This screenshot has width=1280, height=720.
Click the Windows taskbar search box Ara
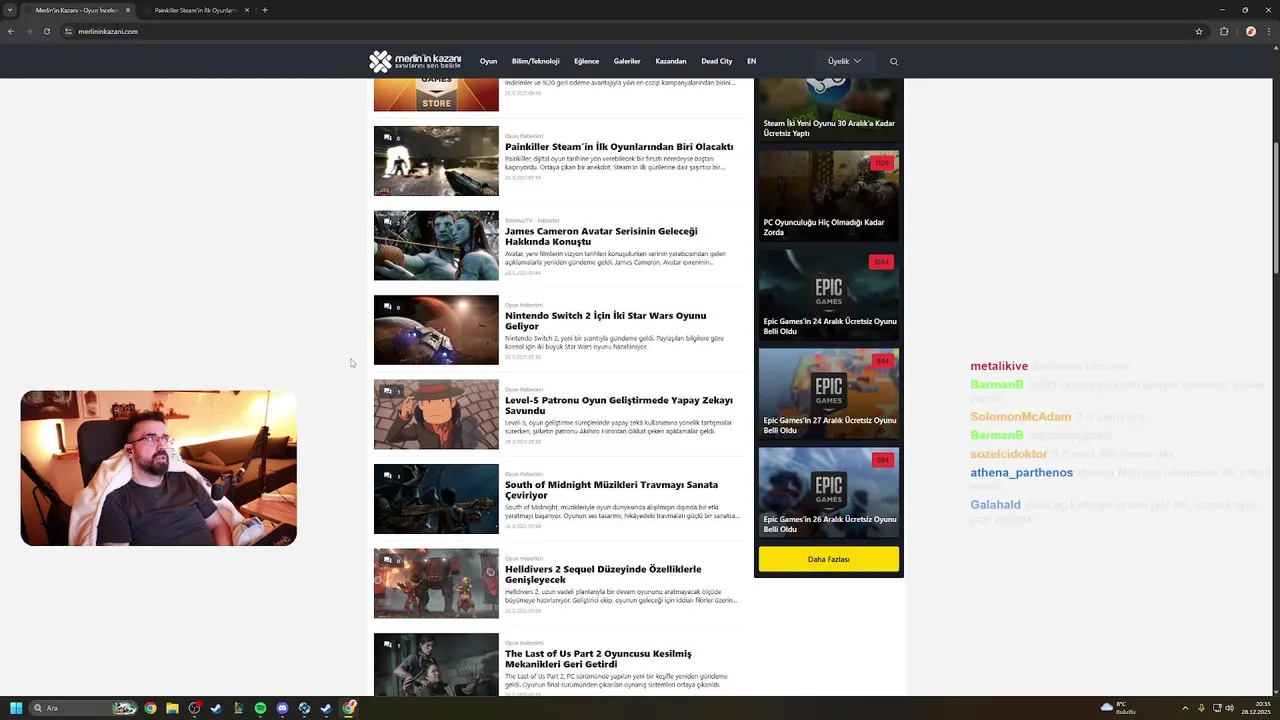tap(83, 708)
